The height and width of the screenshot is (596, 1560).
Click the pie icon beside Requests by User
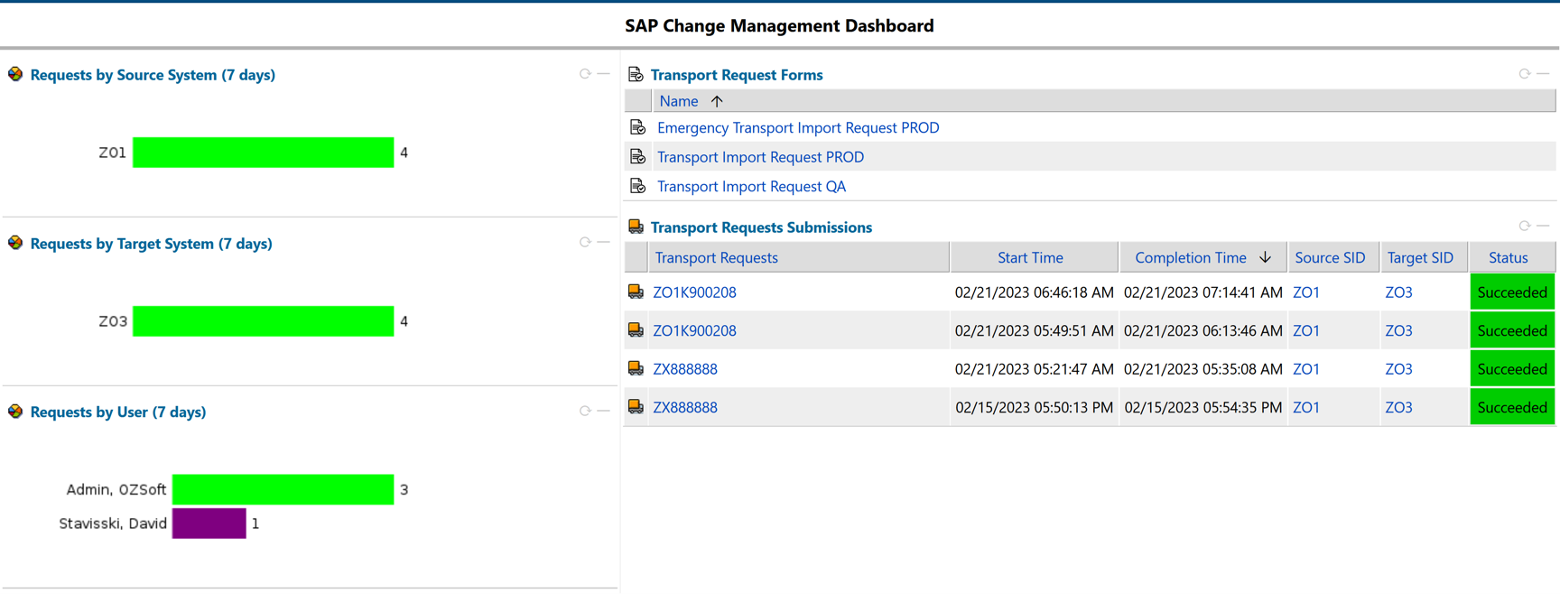click(x=15, y=411)
